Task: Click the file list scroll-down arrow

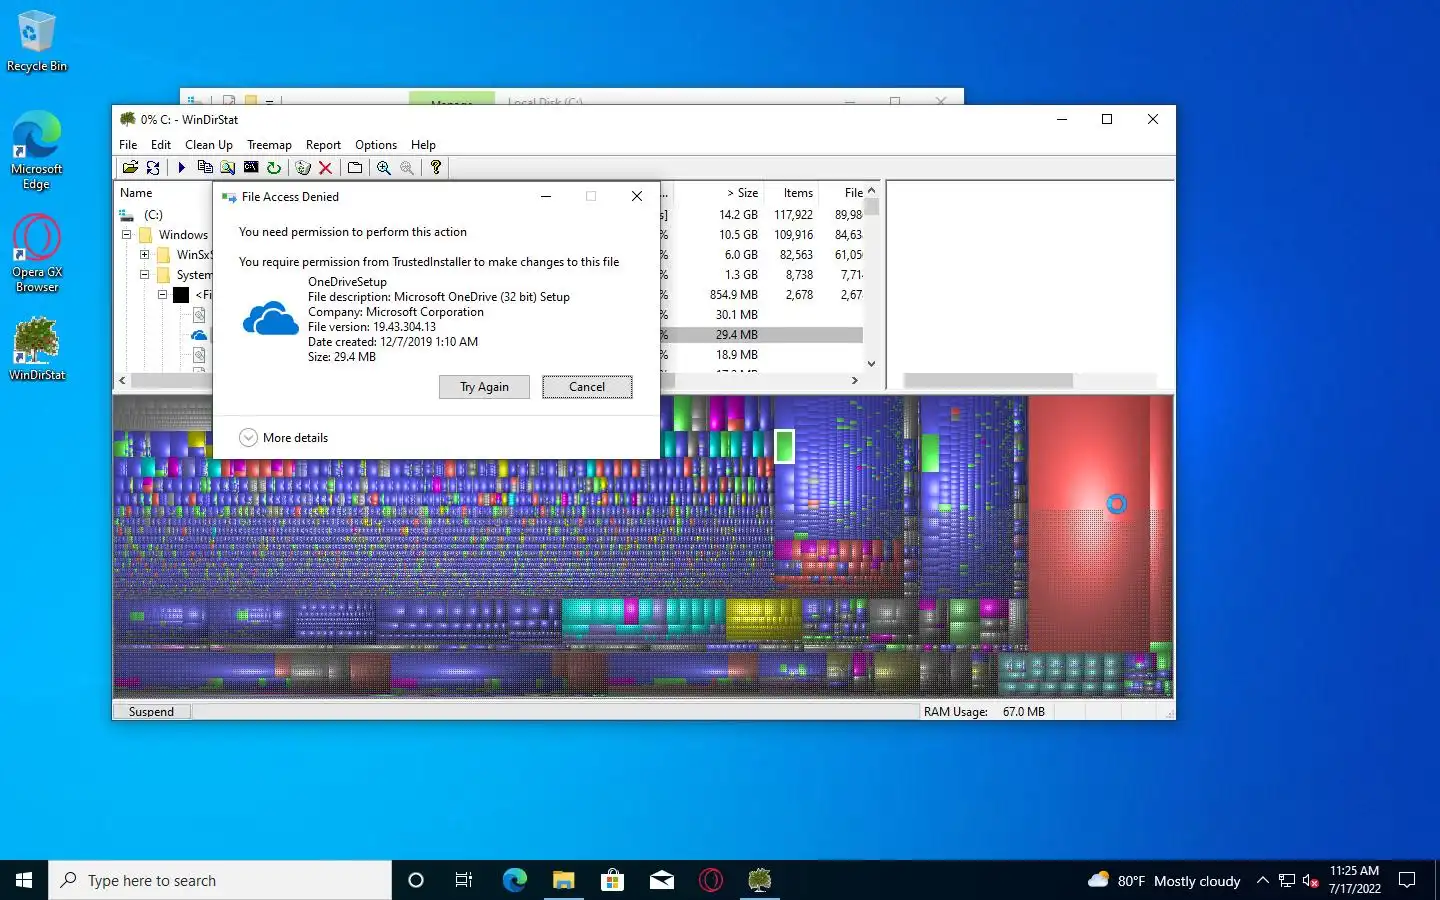Action: pos(871,364)
